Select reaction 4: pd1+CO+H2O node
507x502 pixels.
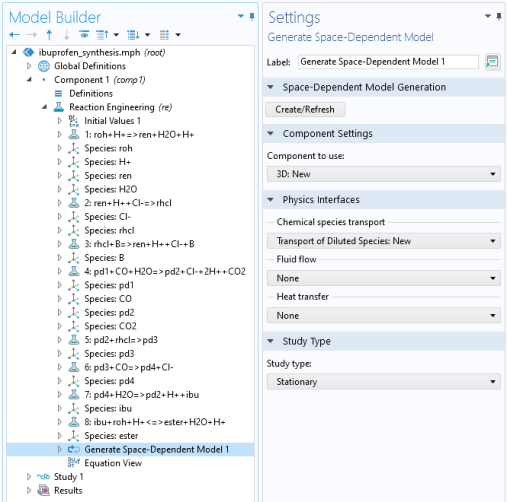[165, 271]
